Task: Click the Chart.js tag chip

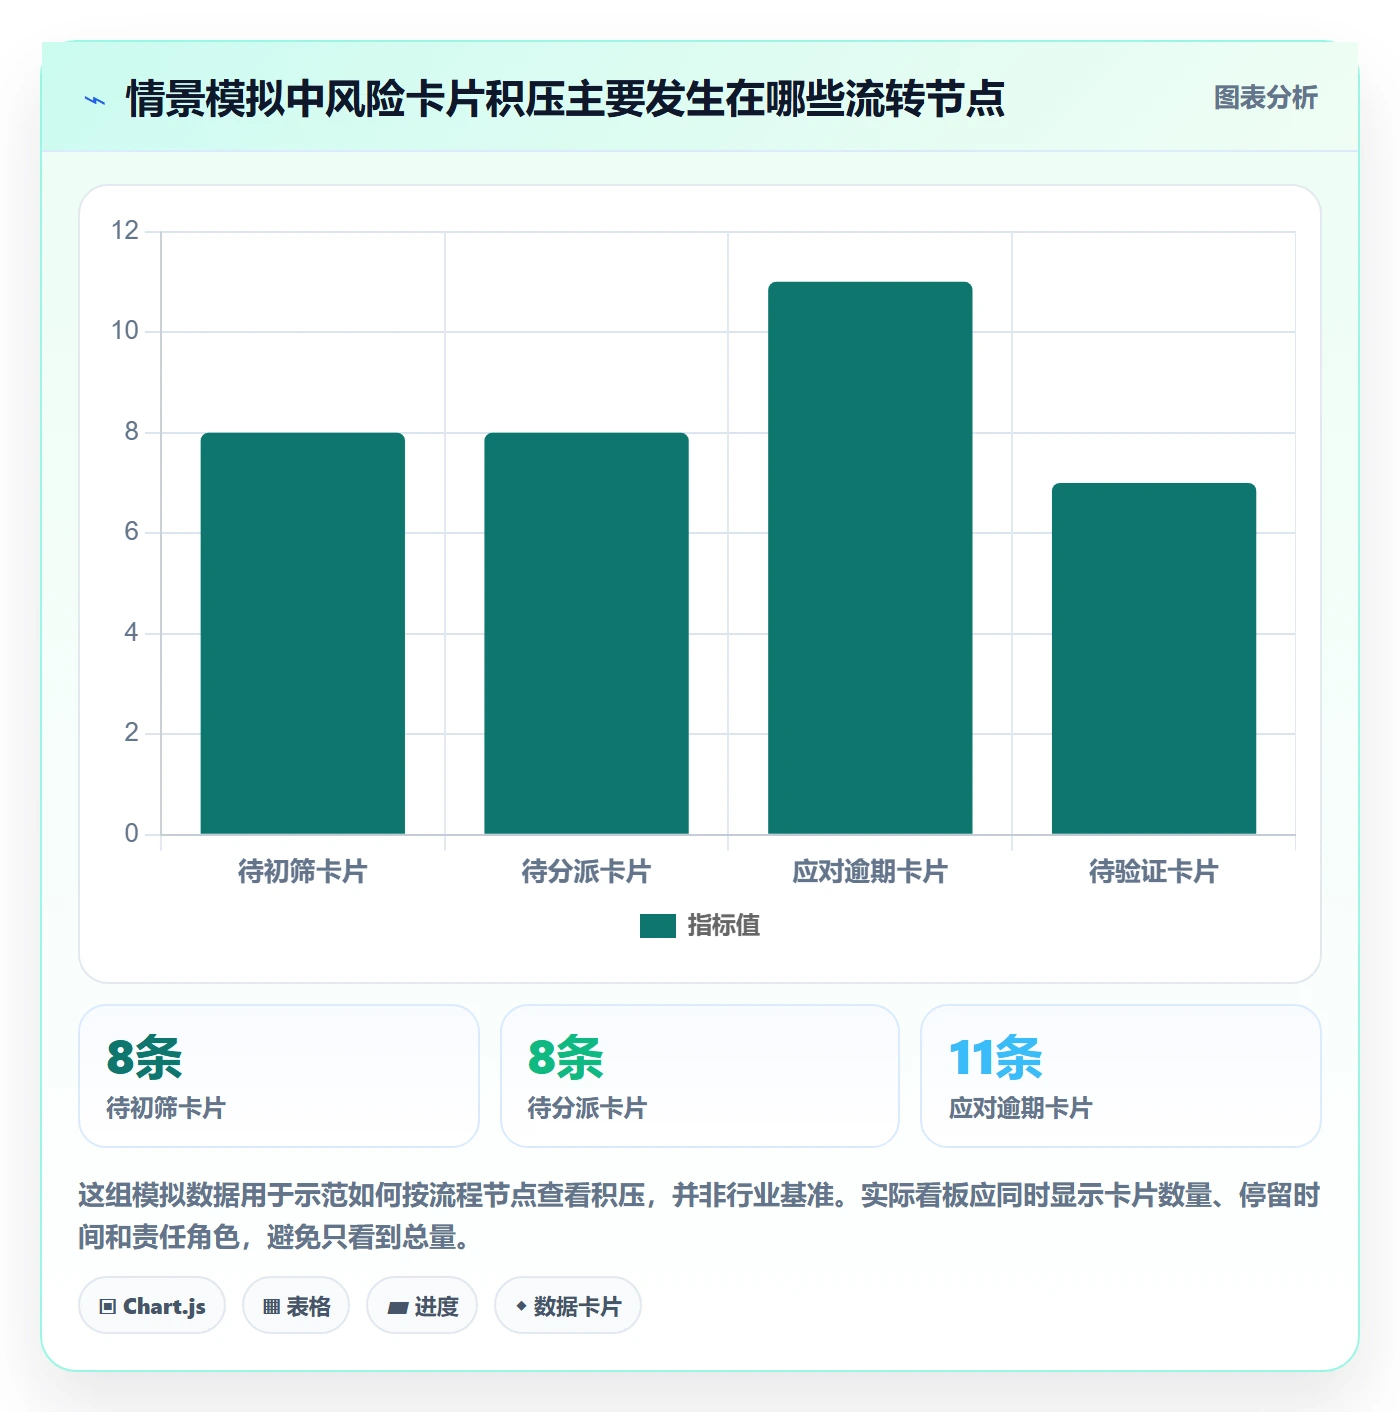Action: pos(152,1305)
